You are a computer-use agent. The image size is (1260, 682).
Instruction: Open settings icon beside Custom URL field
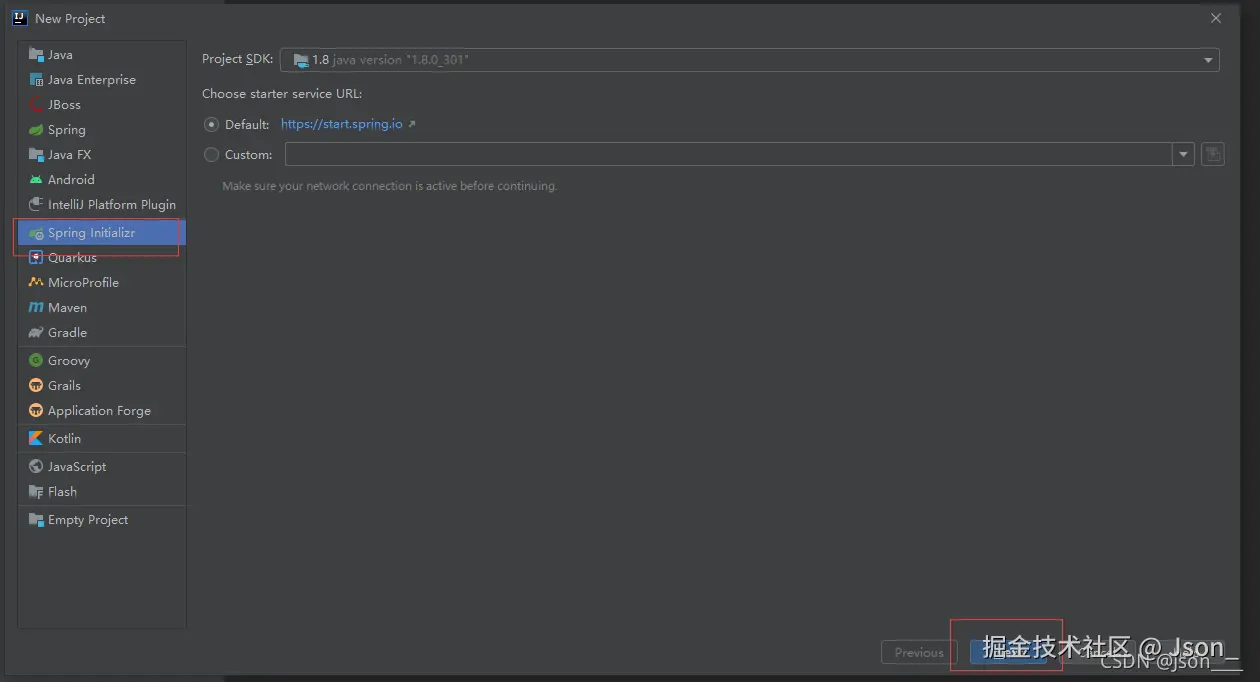1212,154
